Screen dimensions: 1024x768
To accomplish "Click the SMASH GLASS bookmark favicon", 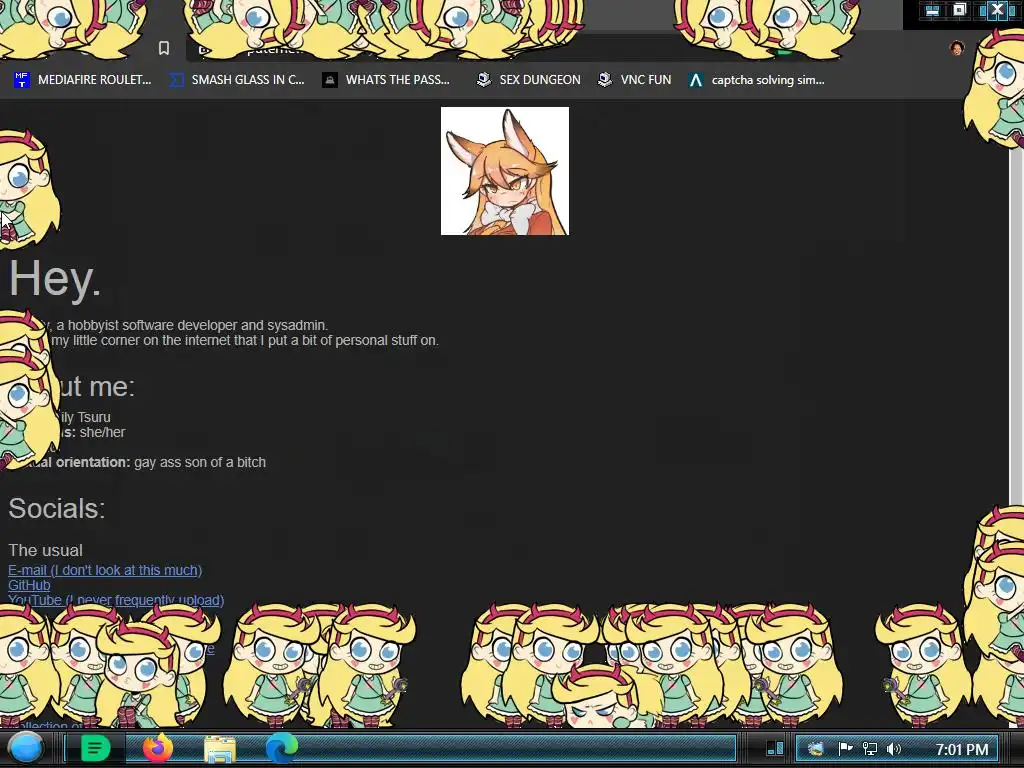I will pyautogui.click(x=176, y=80).
